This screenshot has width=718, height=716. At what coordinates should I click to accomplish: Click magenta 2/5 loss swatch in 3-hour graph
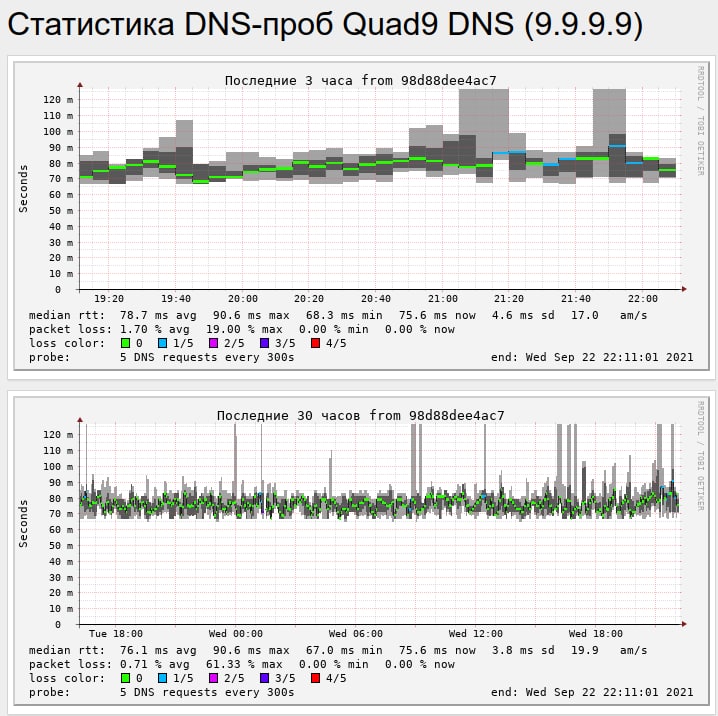(213, 343)
